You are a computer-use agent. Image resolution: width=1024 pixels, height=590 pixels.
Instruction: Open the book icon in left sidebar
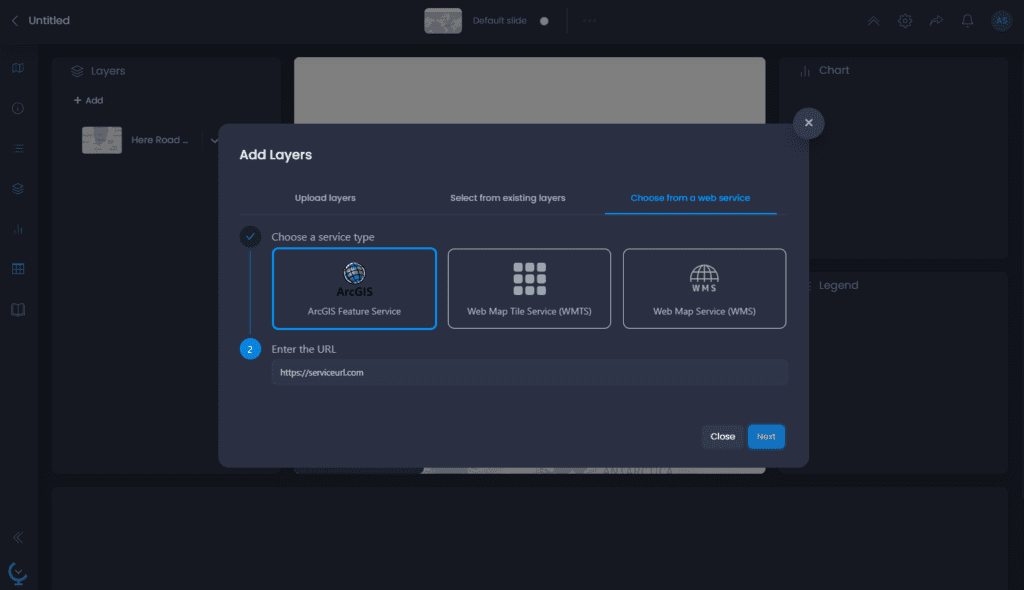coord(18,310)
